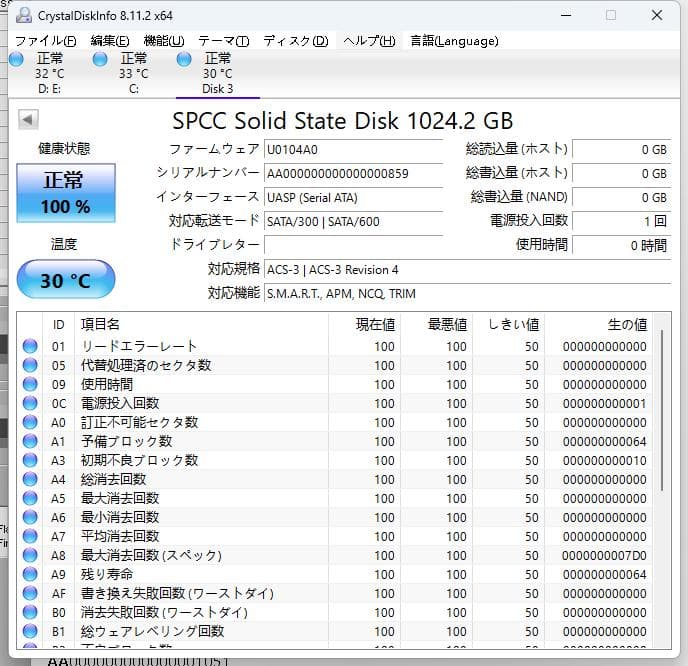688x666 pixels.
Task: Open the 言語(Language) menu
Action: [x=454, y=41]
